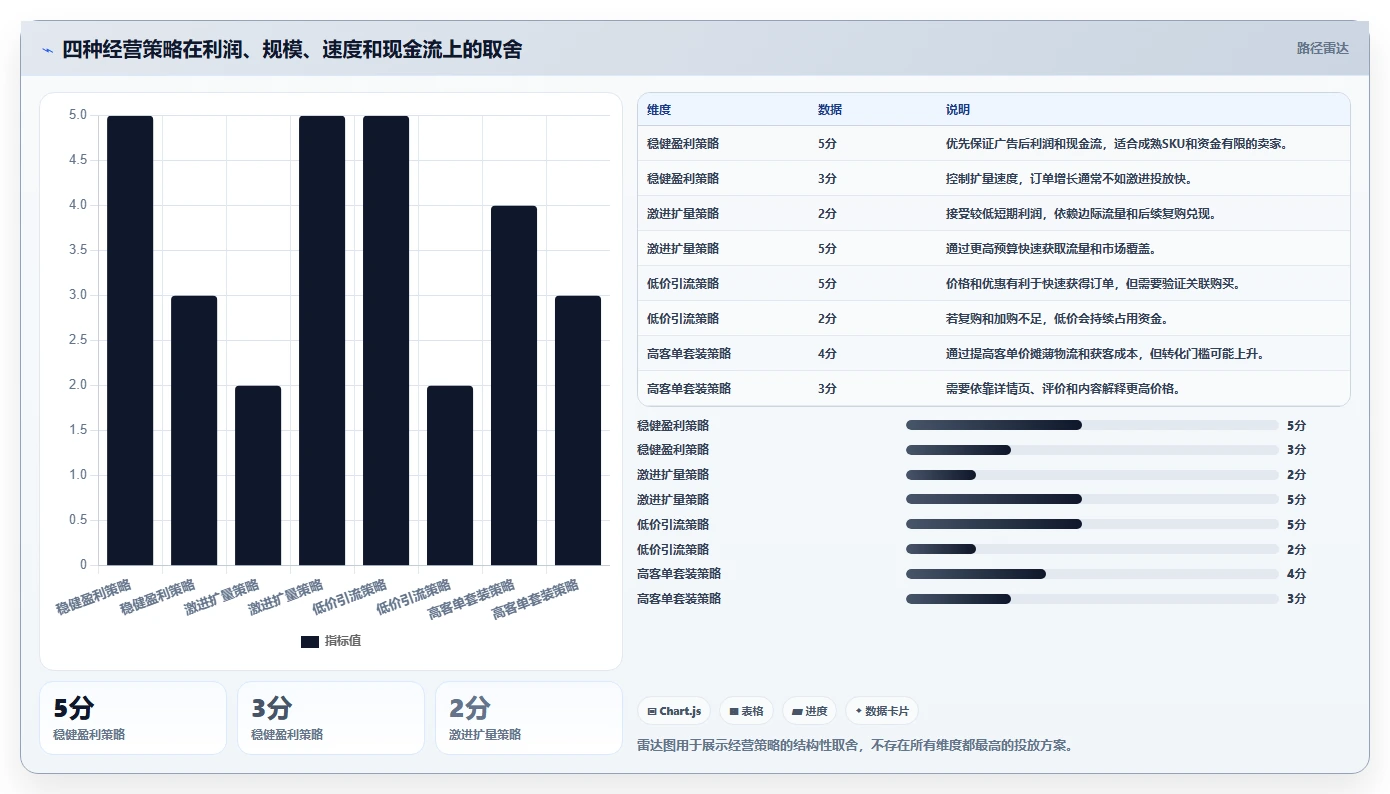The image size is (1390, 794).
Task: Open the 2分 激进扩量策略 summary card
Action: pos(529,718)
